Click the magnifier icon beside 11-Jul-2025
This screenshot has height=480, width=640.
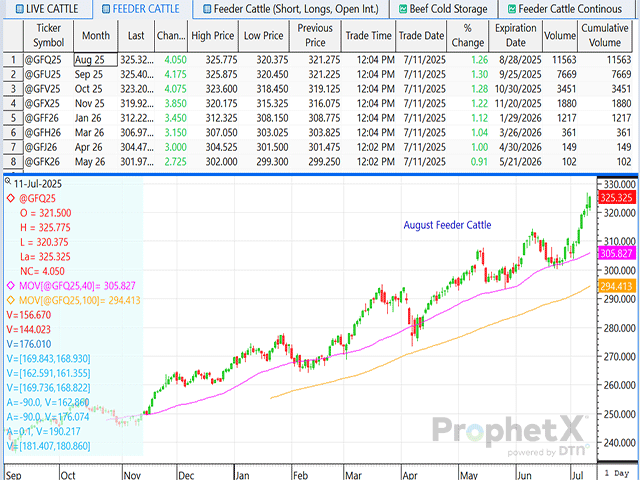coord(8,181)
